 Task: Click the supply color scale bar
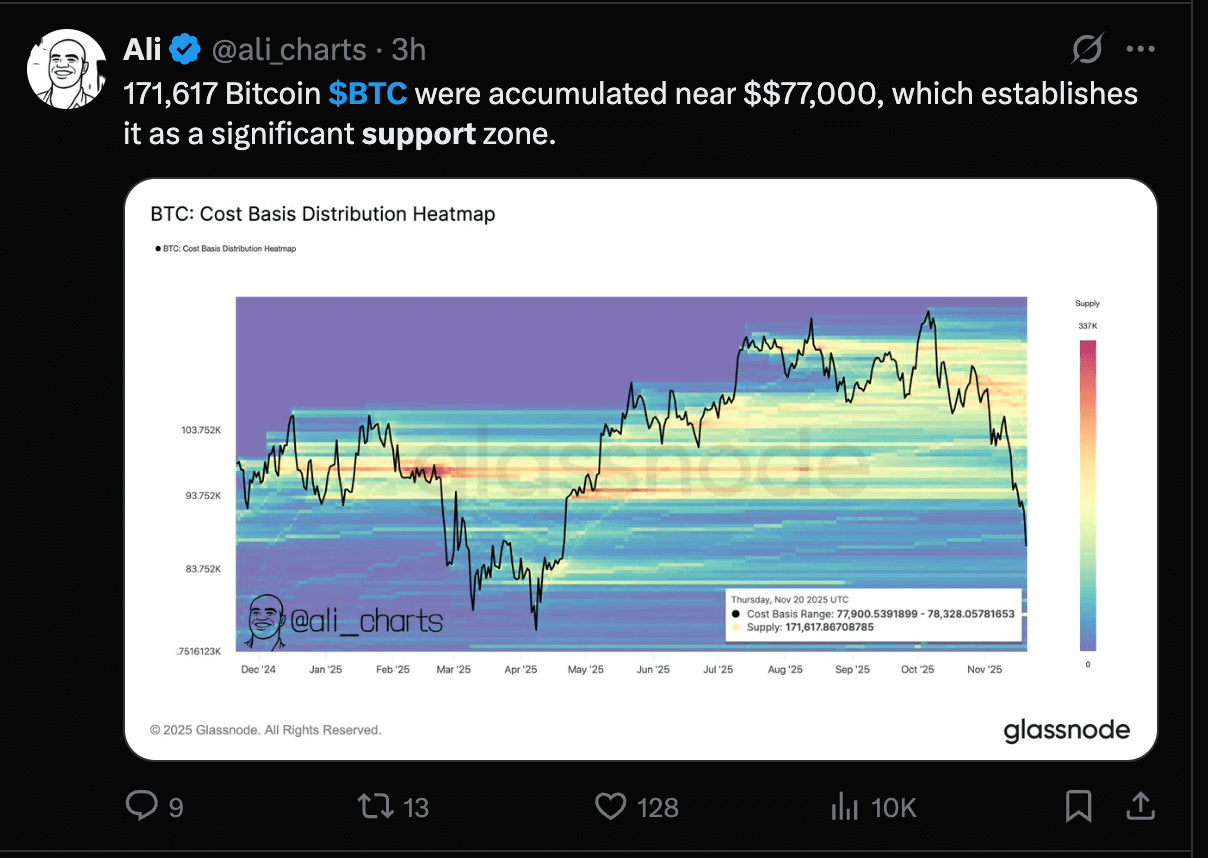click(x=1087, y=495)
